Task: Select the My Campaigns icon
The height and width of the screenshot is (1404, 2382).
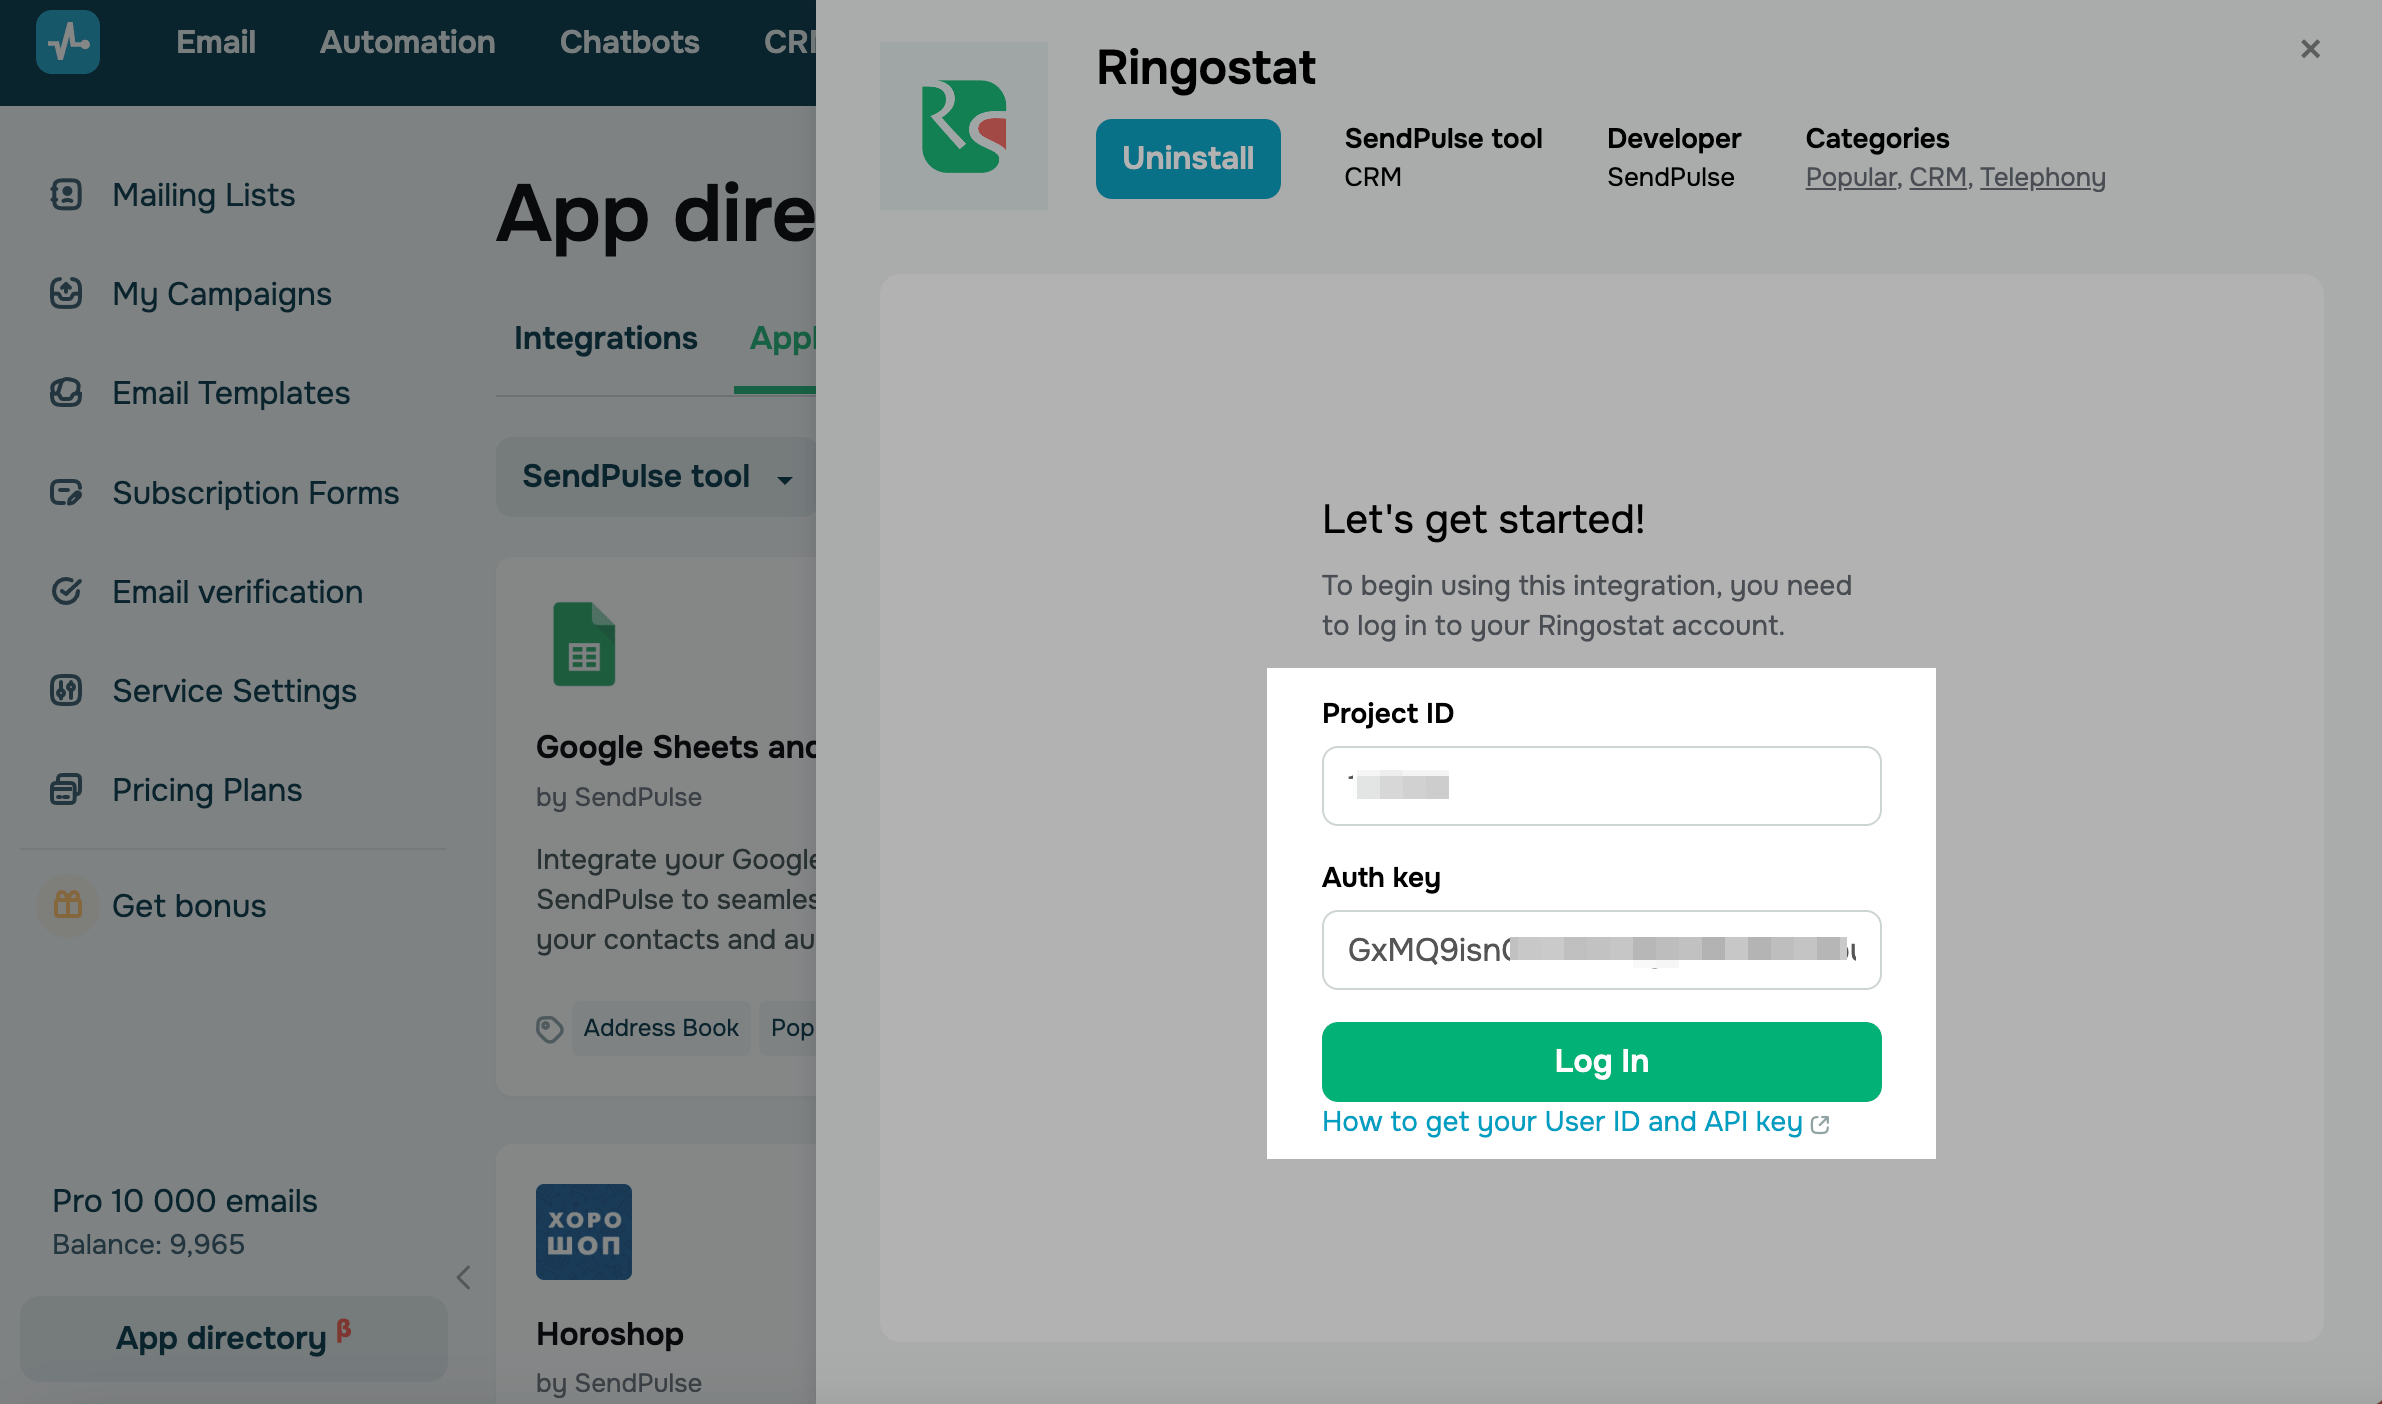Action: click(x=66, y=293)
